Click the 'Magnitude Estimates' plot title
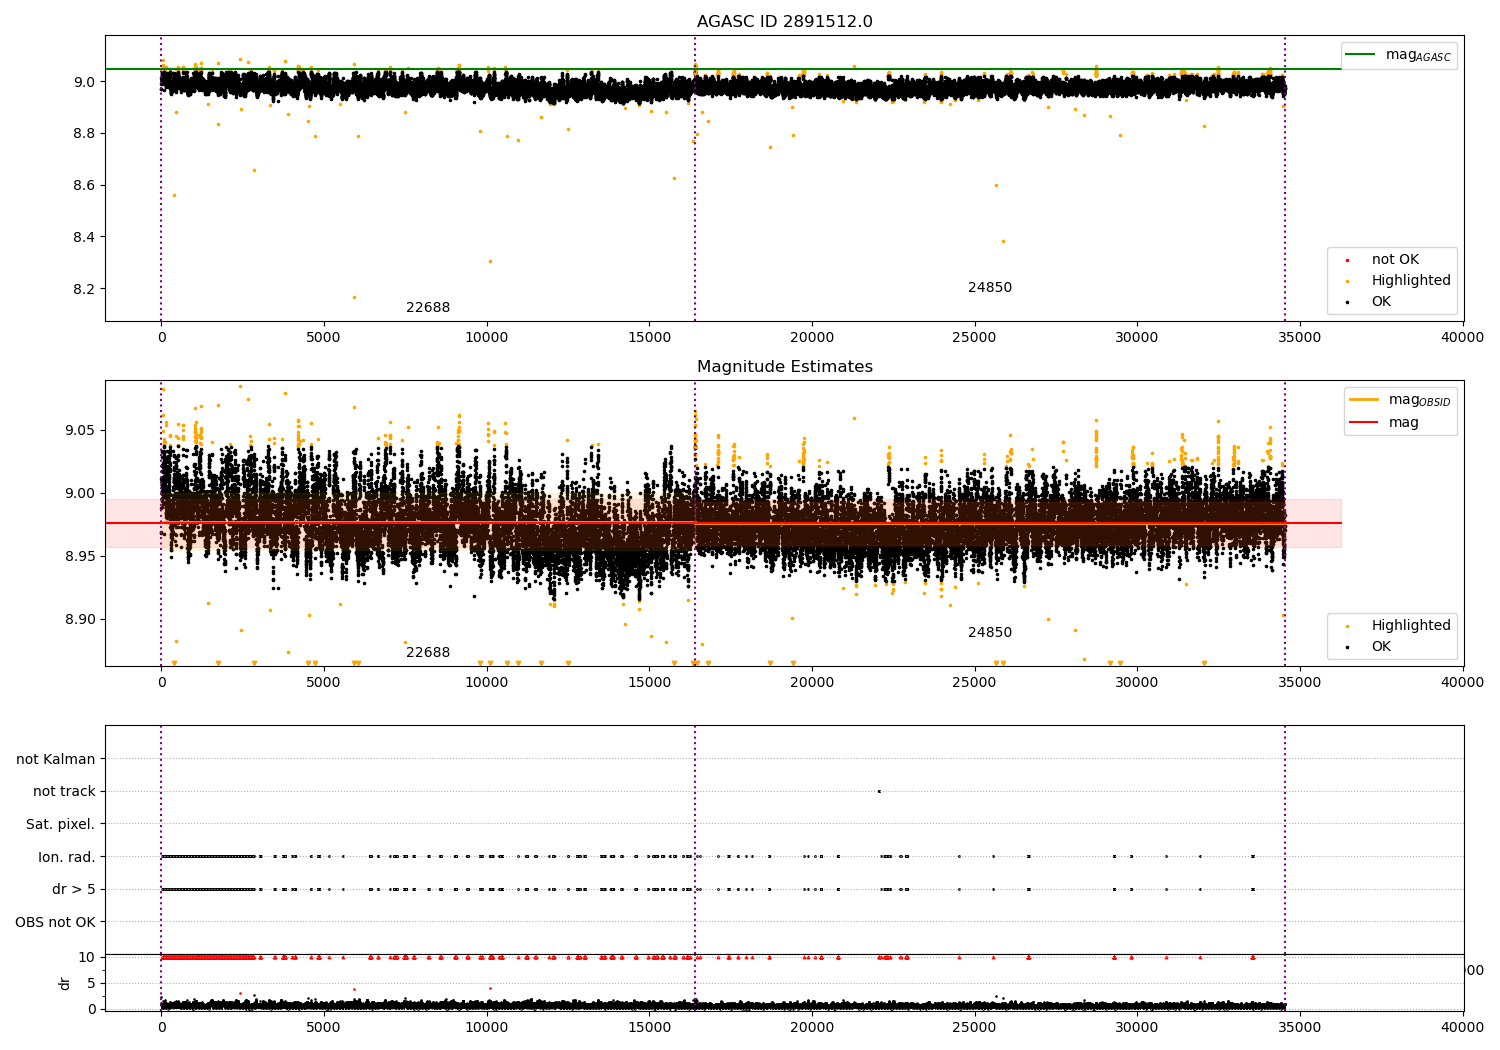Screen dimensions: 1500x1050 pyautogui.click(x=784, y=367)
